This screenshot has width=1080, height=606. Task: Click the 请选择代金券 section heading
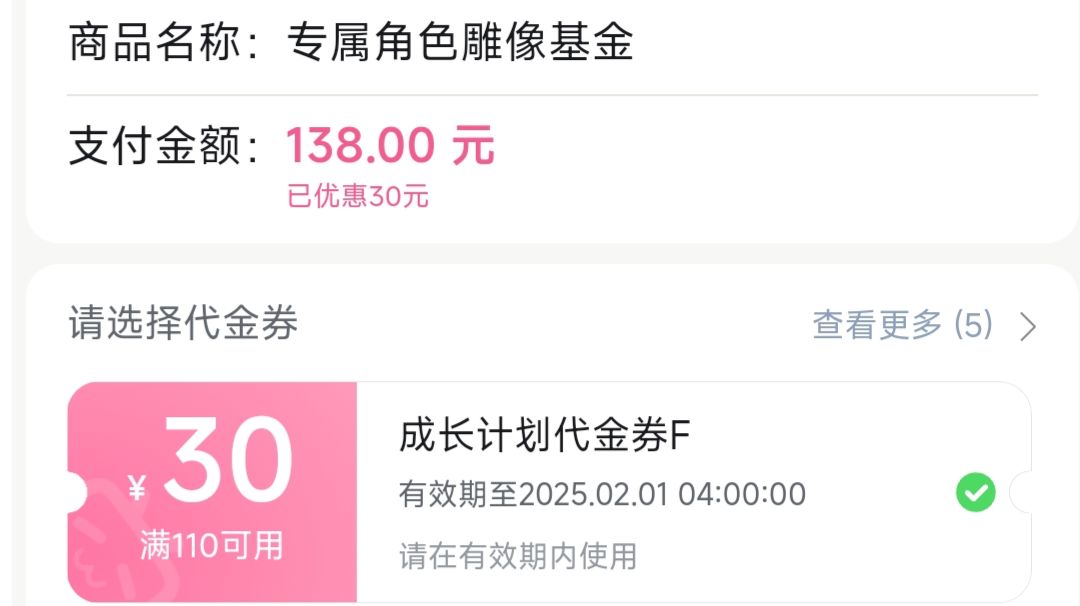(183, 324)
